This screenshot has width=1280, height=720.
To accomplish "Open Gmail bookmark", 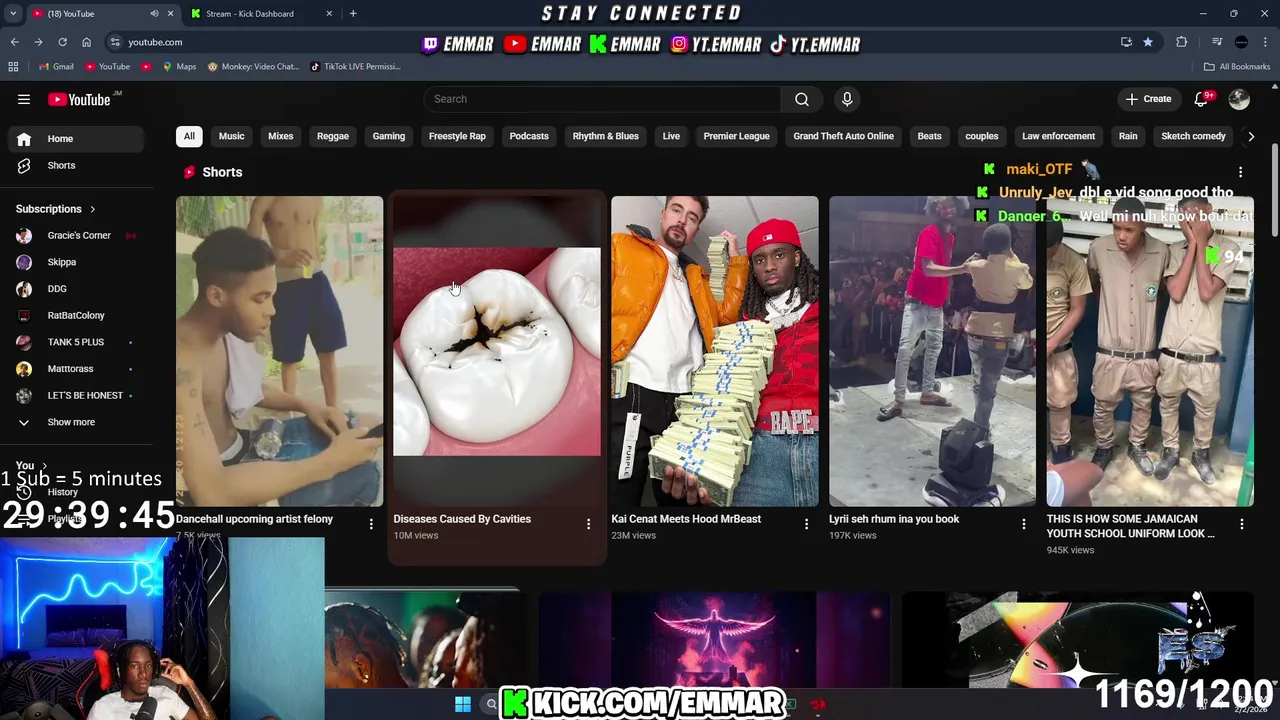I will pyautogui.click(x=56, y=66).
